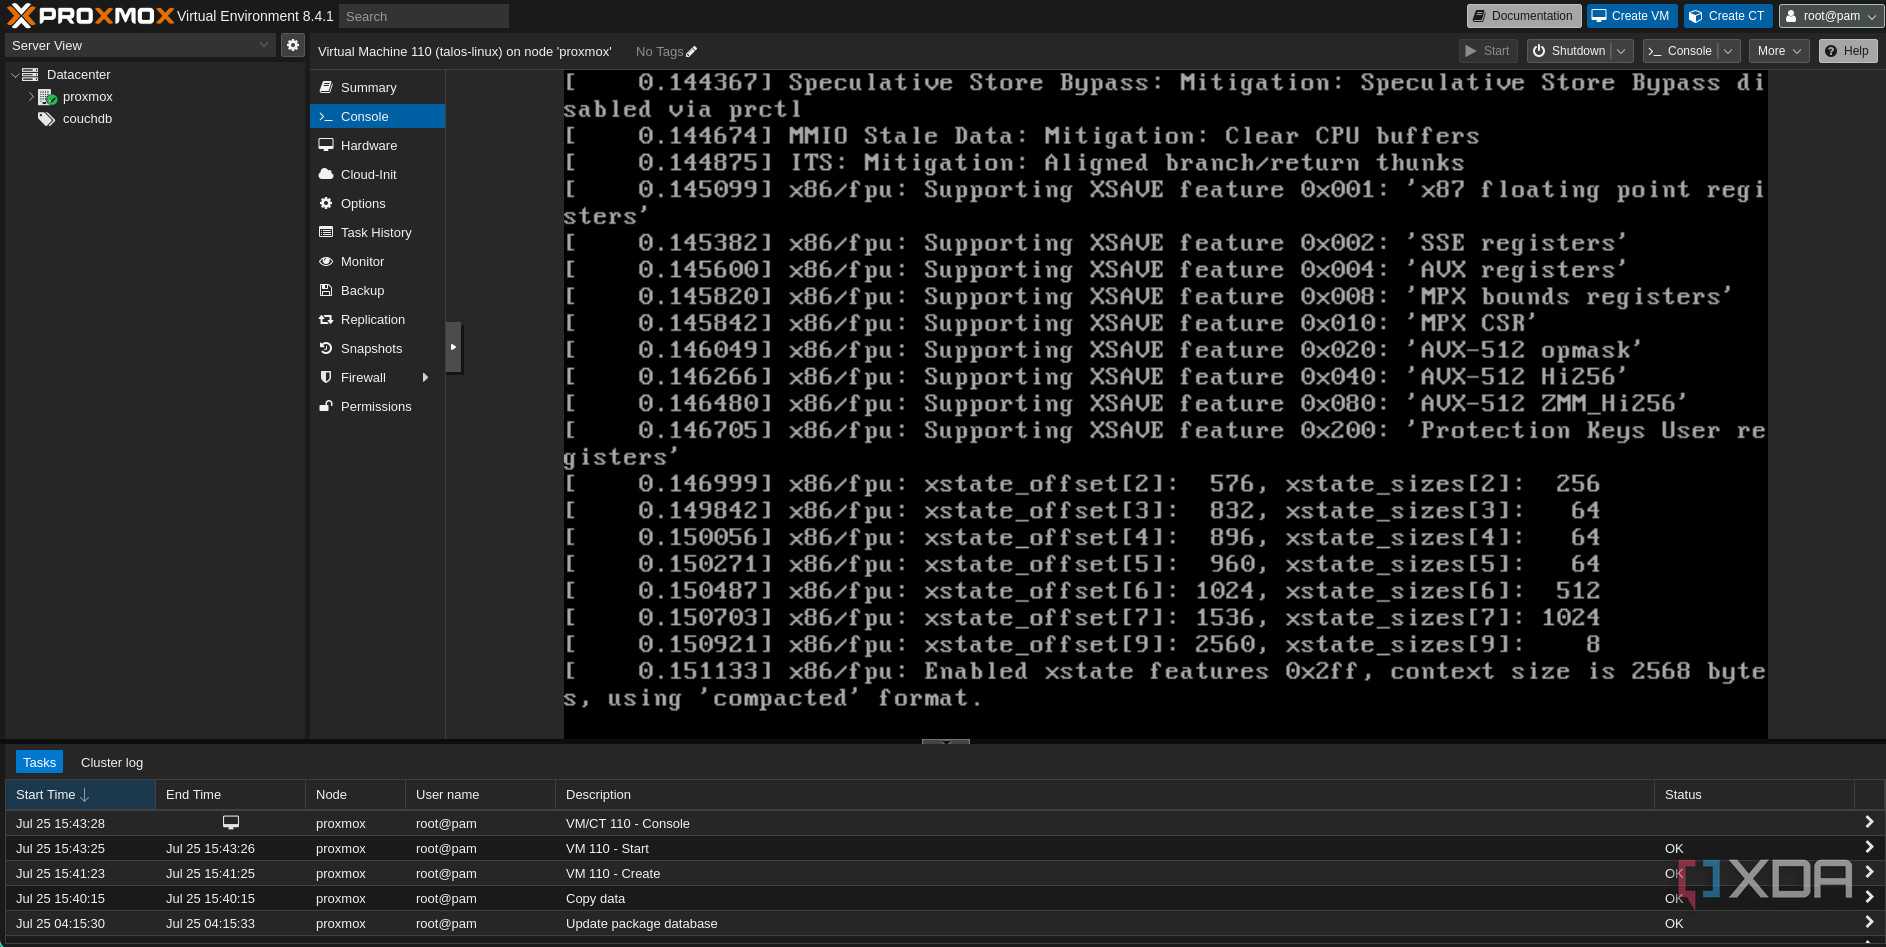This screenshot has height=947, width=1886.
Task: Open the Replication section
Action: point(377,320)
